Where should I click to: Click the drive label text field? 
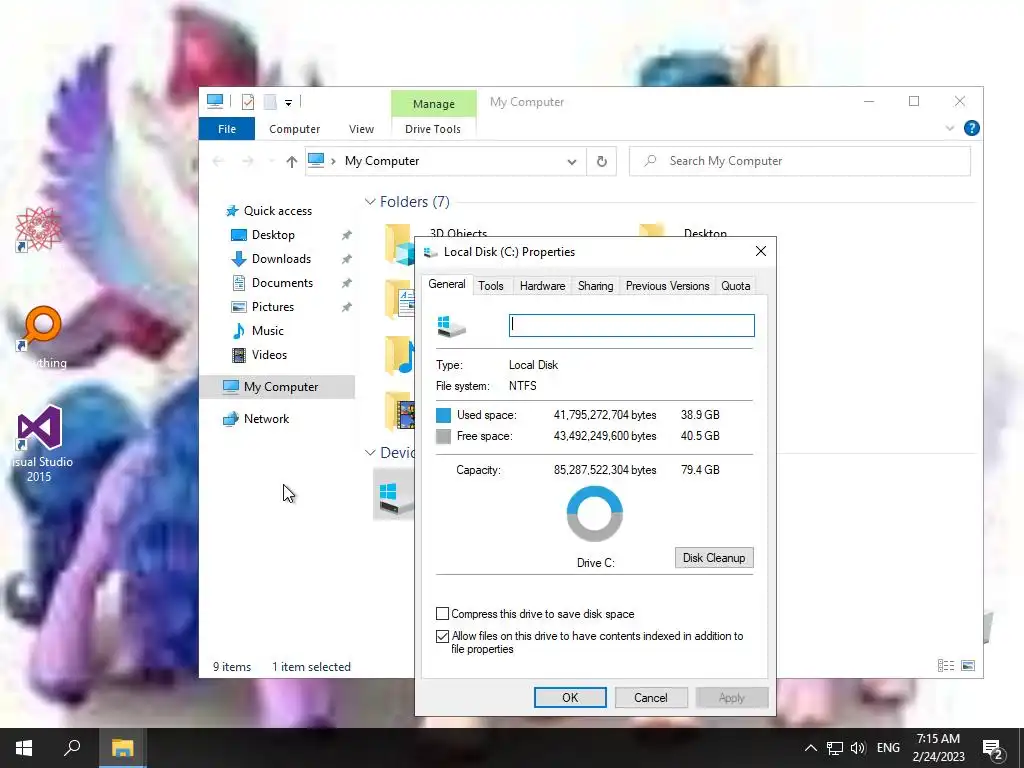click(632, 325)
